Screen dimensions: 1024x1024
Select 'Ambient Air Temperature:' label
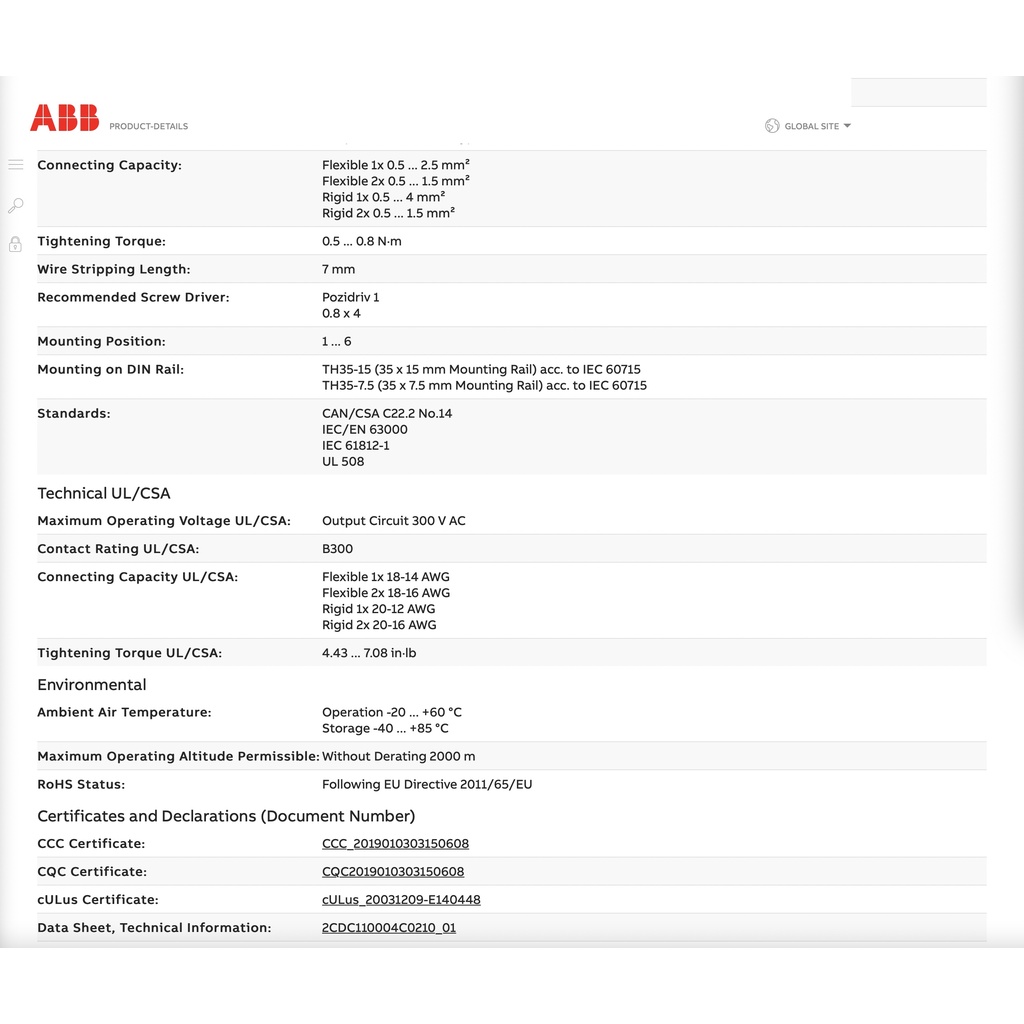pyautogui.click(x=124, y=712)
